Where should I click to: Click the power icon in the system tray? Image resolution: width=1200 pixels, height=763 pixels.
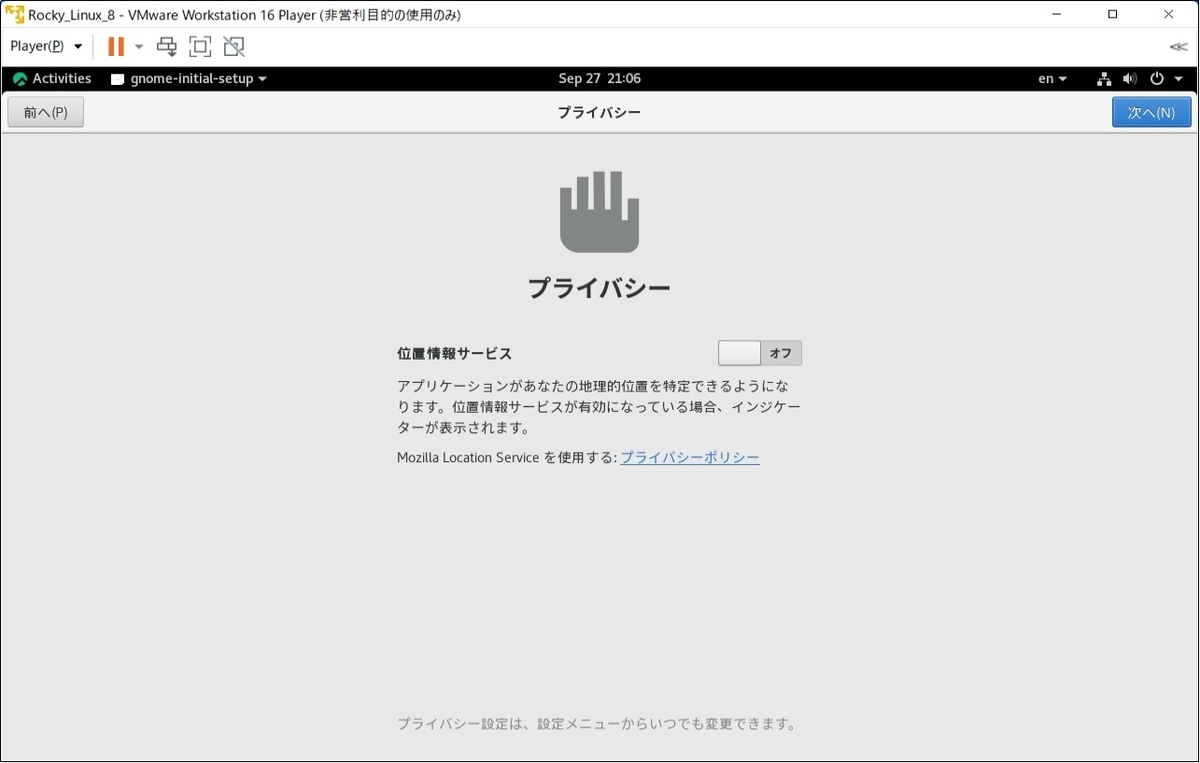1157,78
